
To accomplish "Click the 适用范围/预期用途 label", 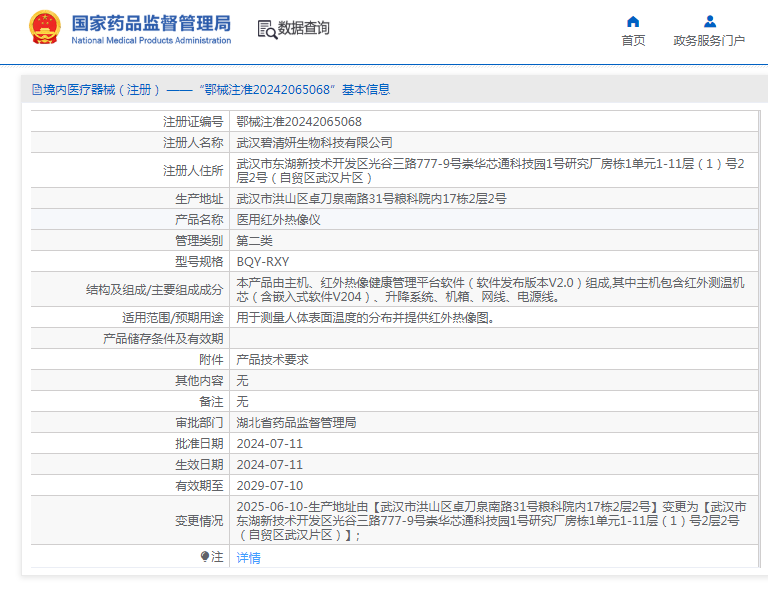I will point(172,318).
